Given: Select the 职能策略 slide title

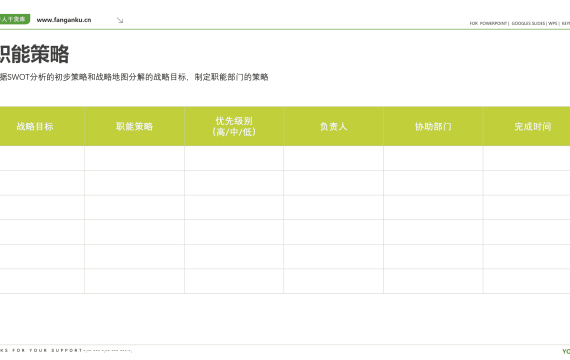Looking at the screenshot, I should tap(34, 54).
